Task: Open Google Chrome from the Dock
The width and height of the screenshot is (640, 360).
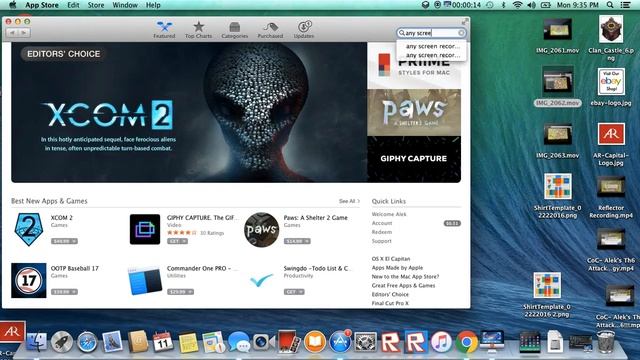Action: [x=467, y=342]
